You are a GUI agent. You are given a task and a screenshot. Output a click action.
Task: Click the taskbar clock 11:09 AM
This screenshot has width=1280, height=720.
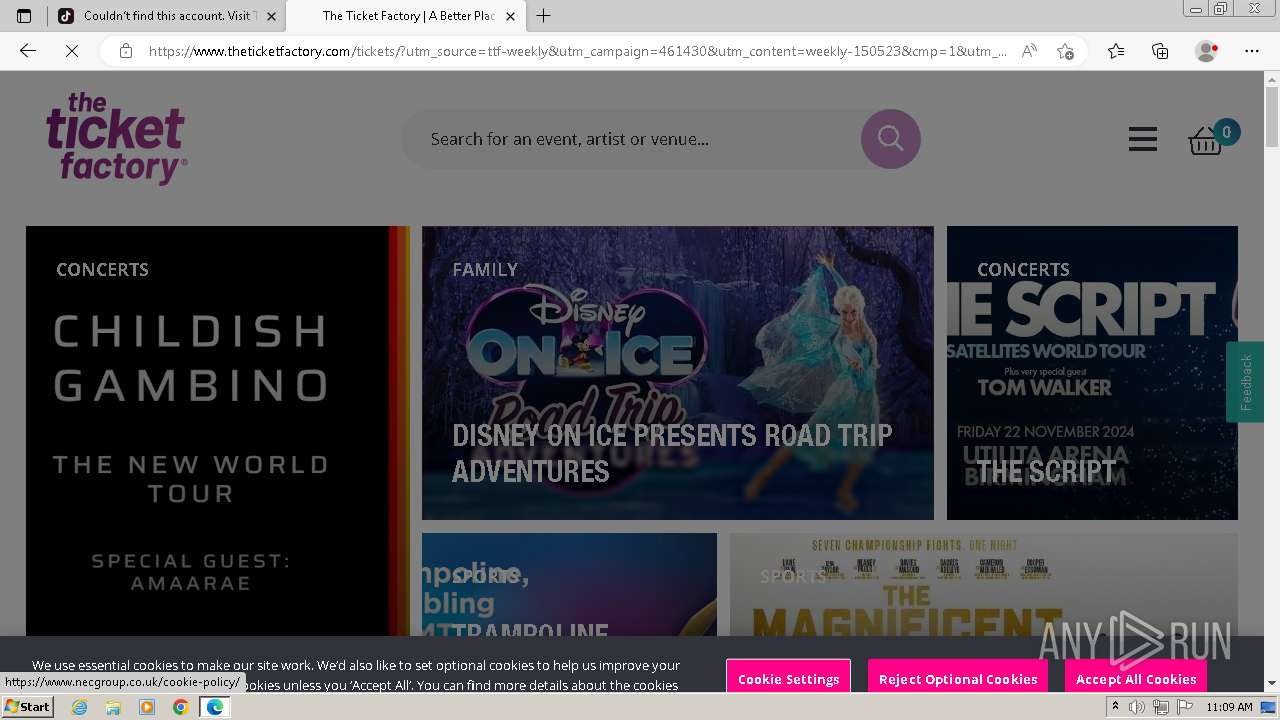tap(1229, 707)
